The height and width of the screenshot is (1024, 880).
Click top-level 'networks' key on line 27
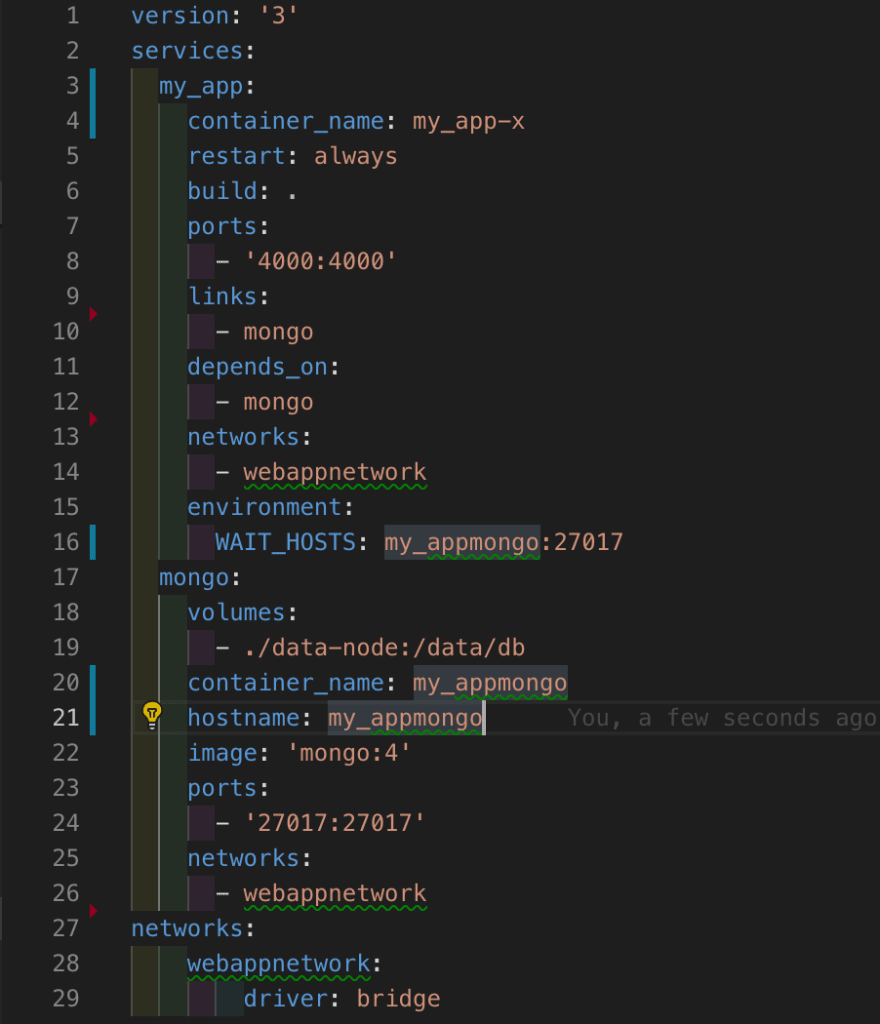tap(187, 929)
